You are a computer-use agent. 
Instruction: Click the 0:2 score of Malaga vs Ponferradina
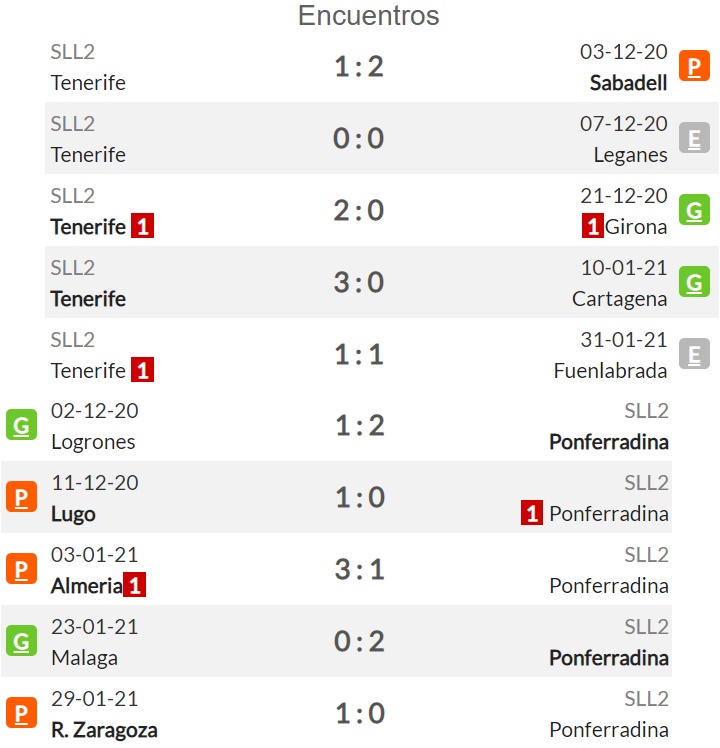(x=359, y=641)
